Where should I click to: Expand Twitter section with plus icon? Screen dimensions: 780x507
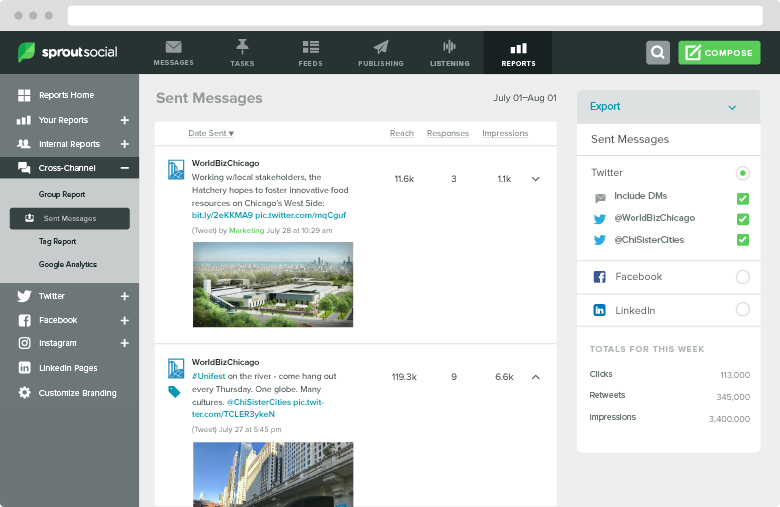(125, 296)
